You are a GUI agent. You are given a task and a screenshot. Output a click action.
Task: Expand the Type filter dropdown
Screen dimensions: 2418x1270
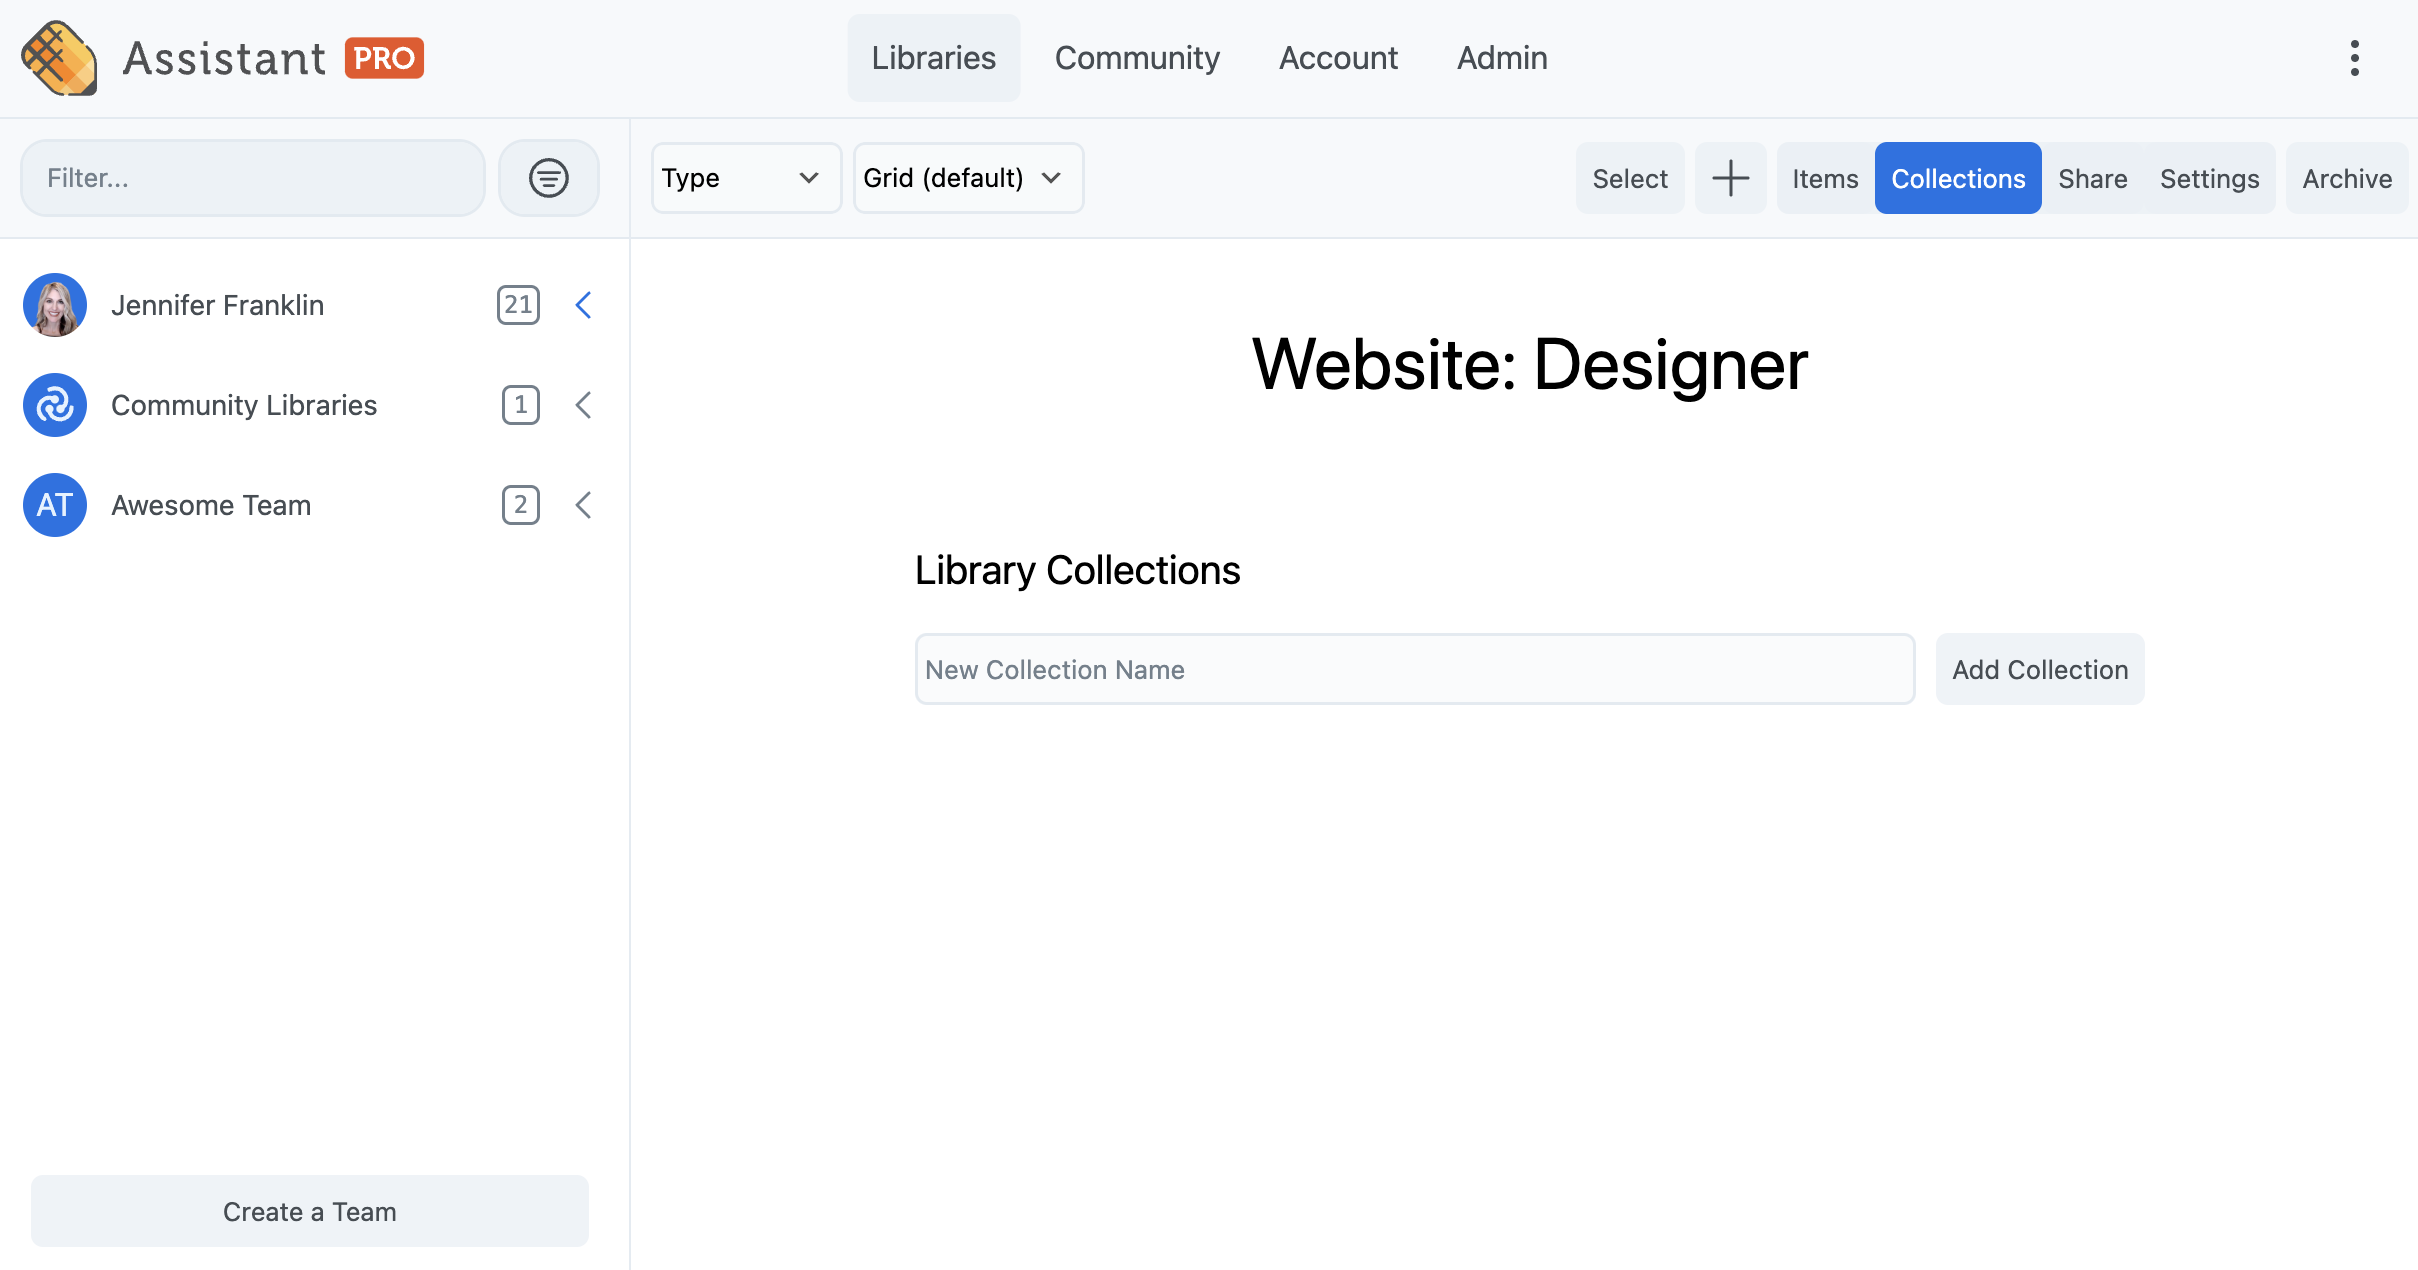point(739,178)
